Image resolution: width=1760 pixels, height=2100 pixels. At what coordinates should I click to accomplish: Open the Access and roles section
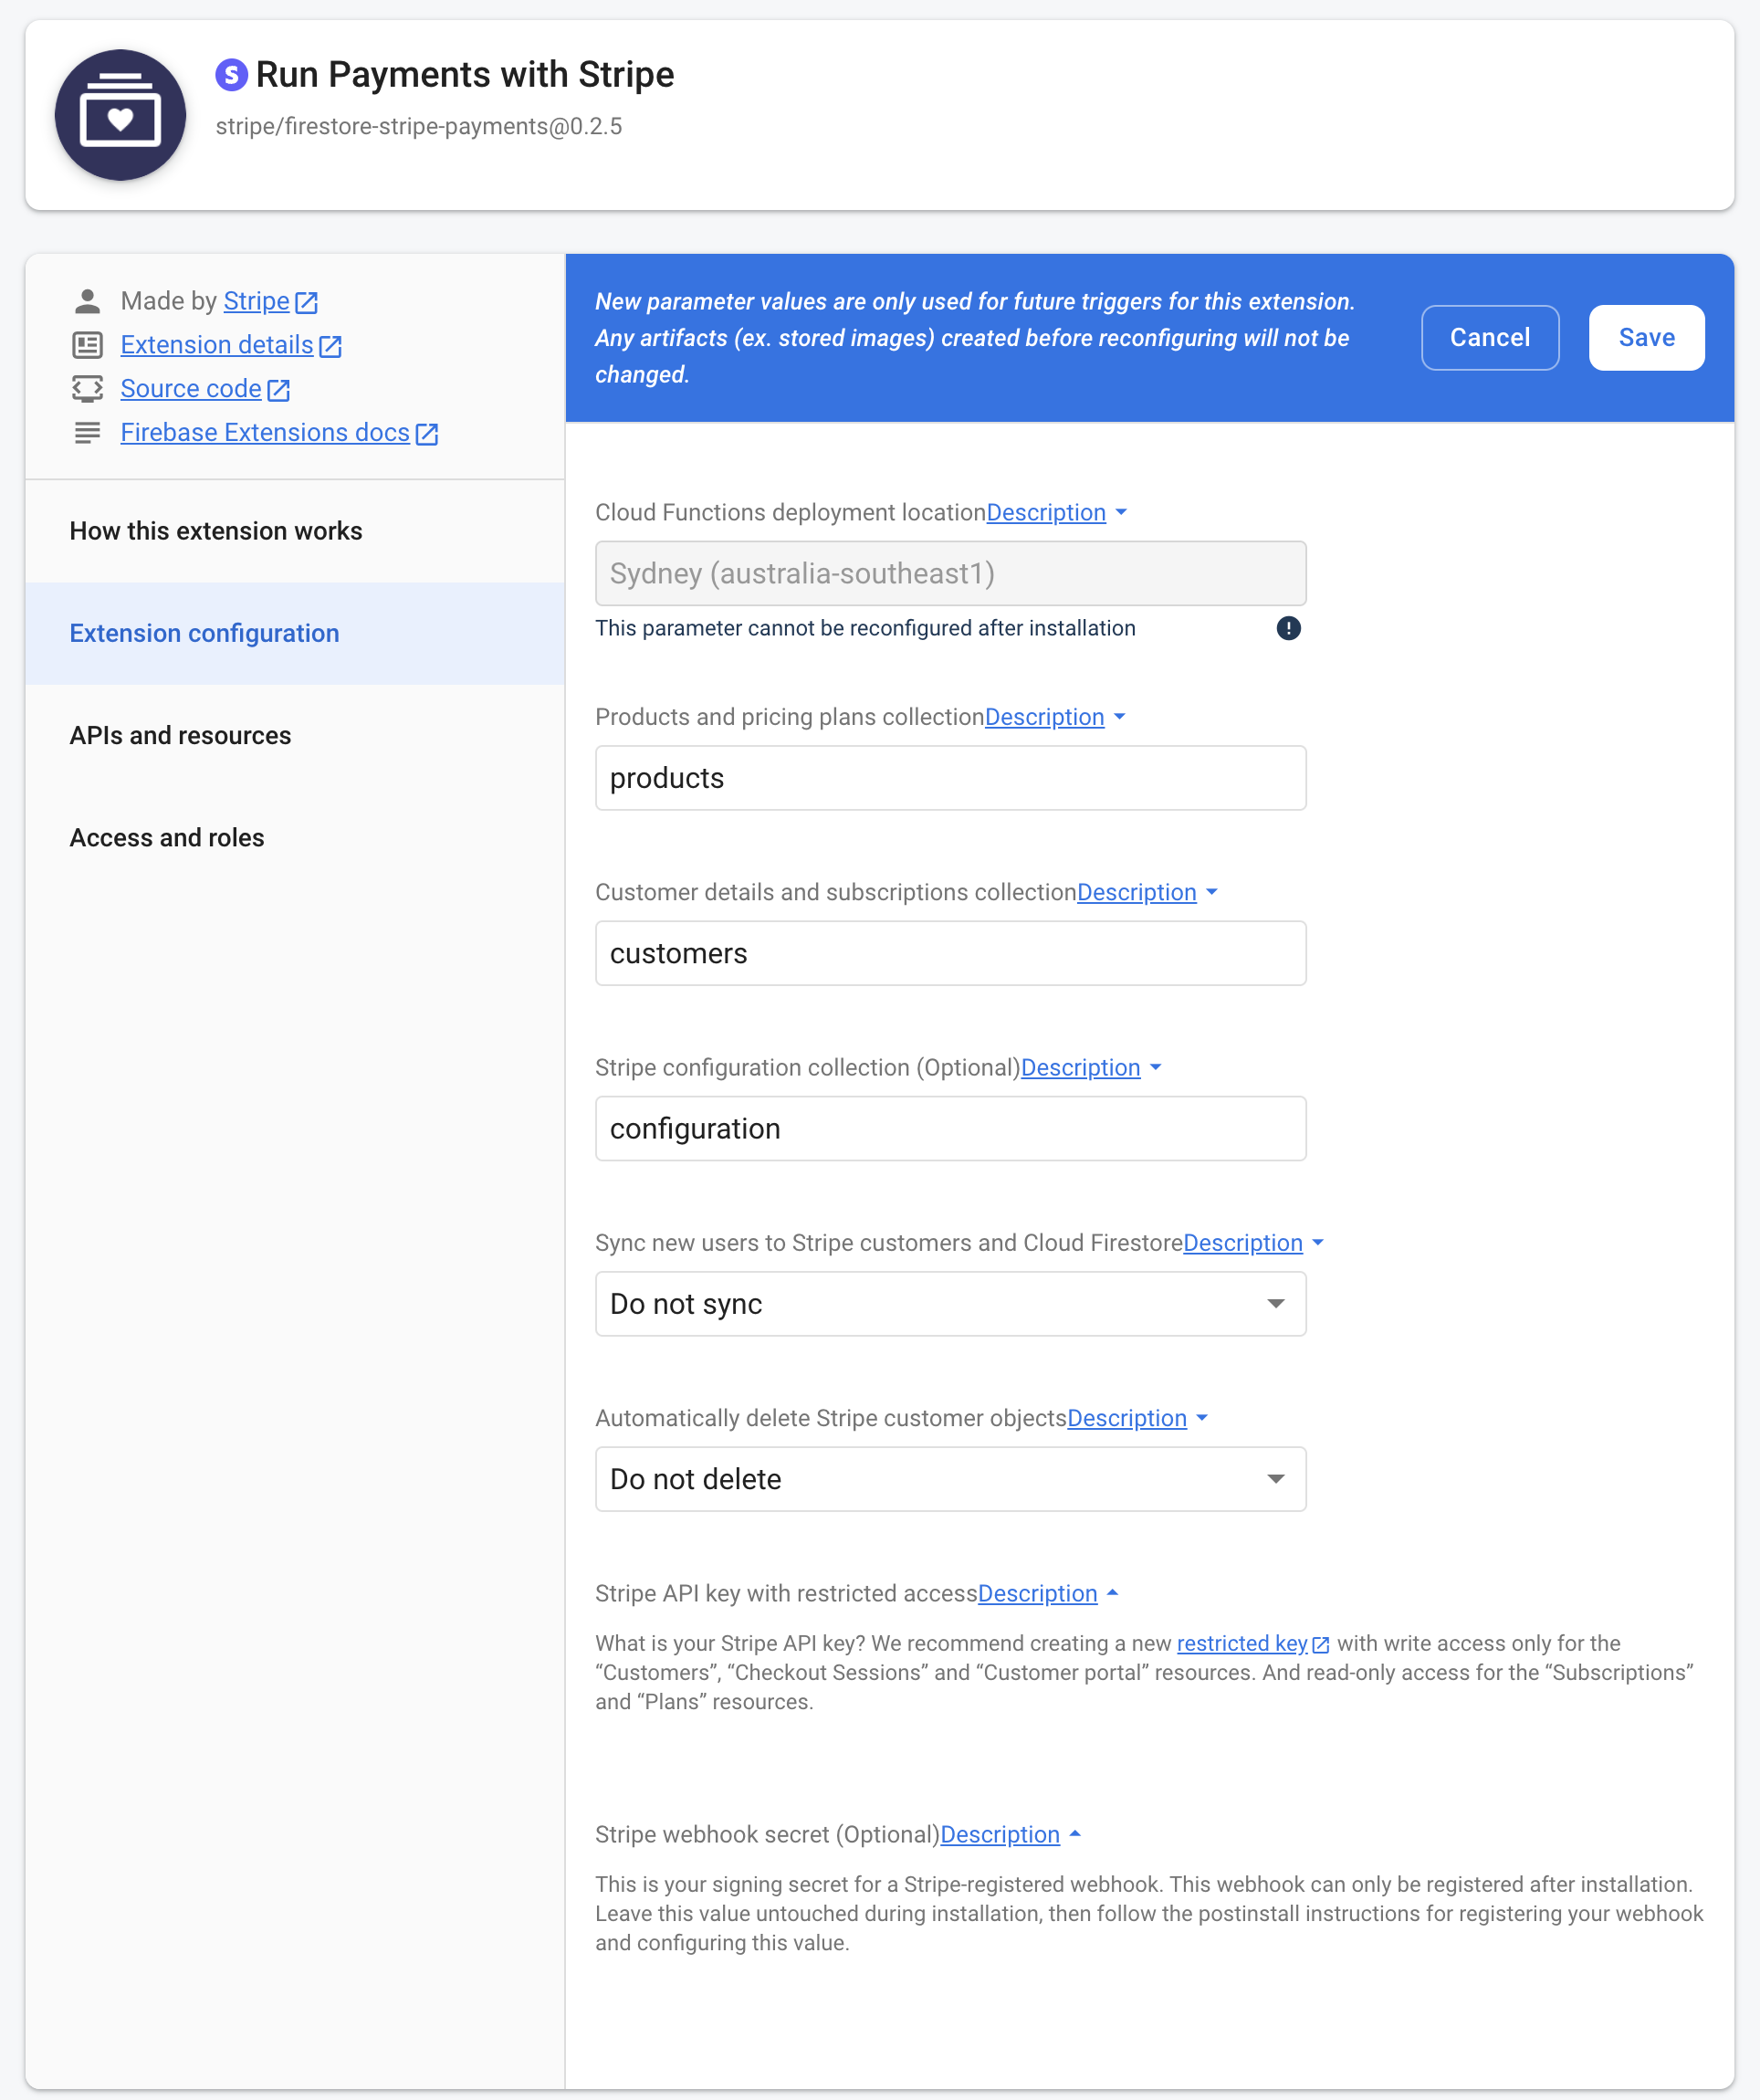(x=166, y=837)
